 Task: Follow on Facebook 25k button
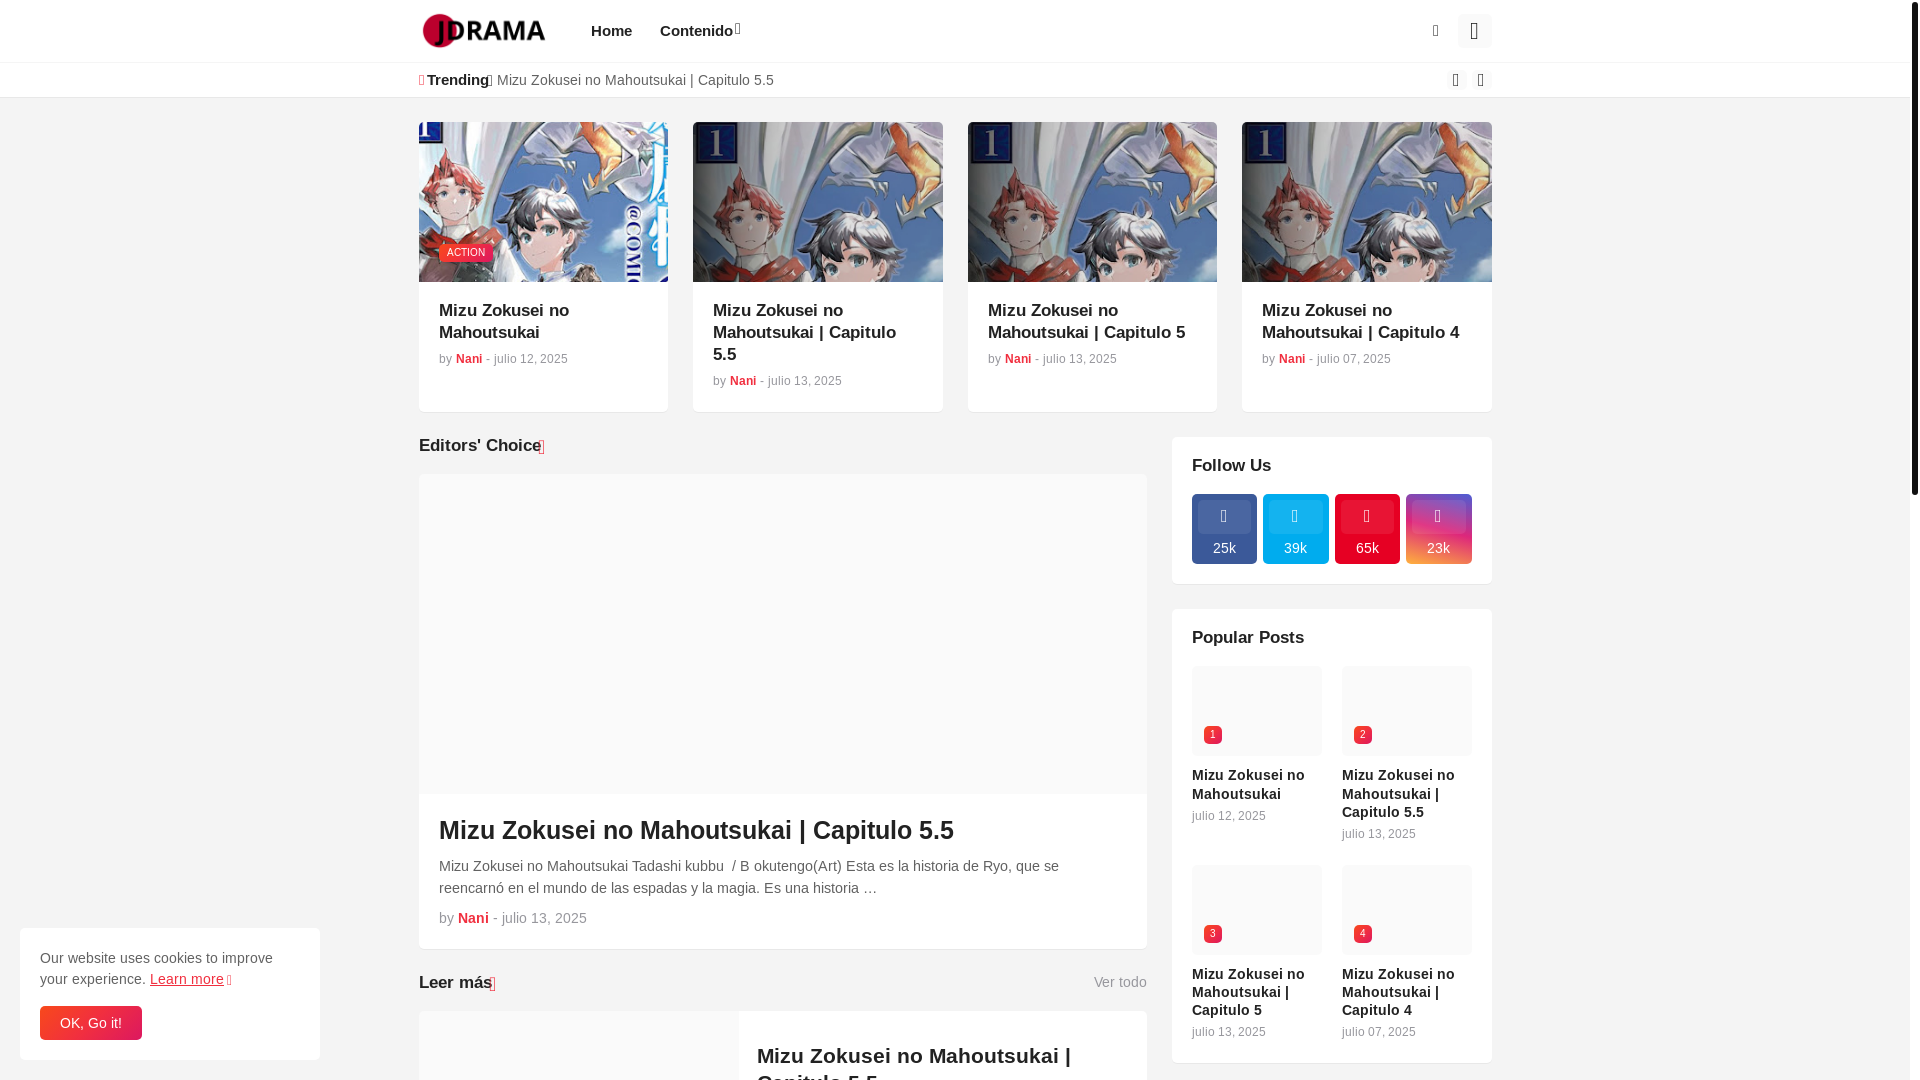click(x=1224, y=529)
